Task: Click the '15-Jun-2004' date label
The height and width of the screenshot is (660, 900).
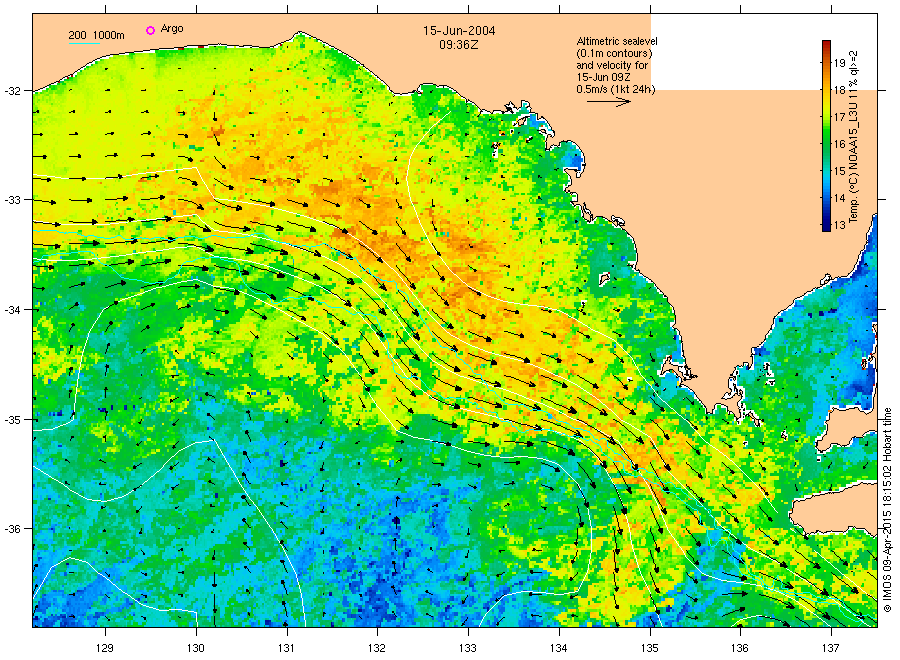Action: [459, 30]
